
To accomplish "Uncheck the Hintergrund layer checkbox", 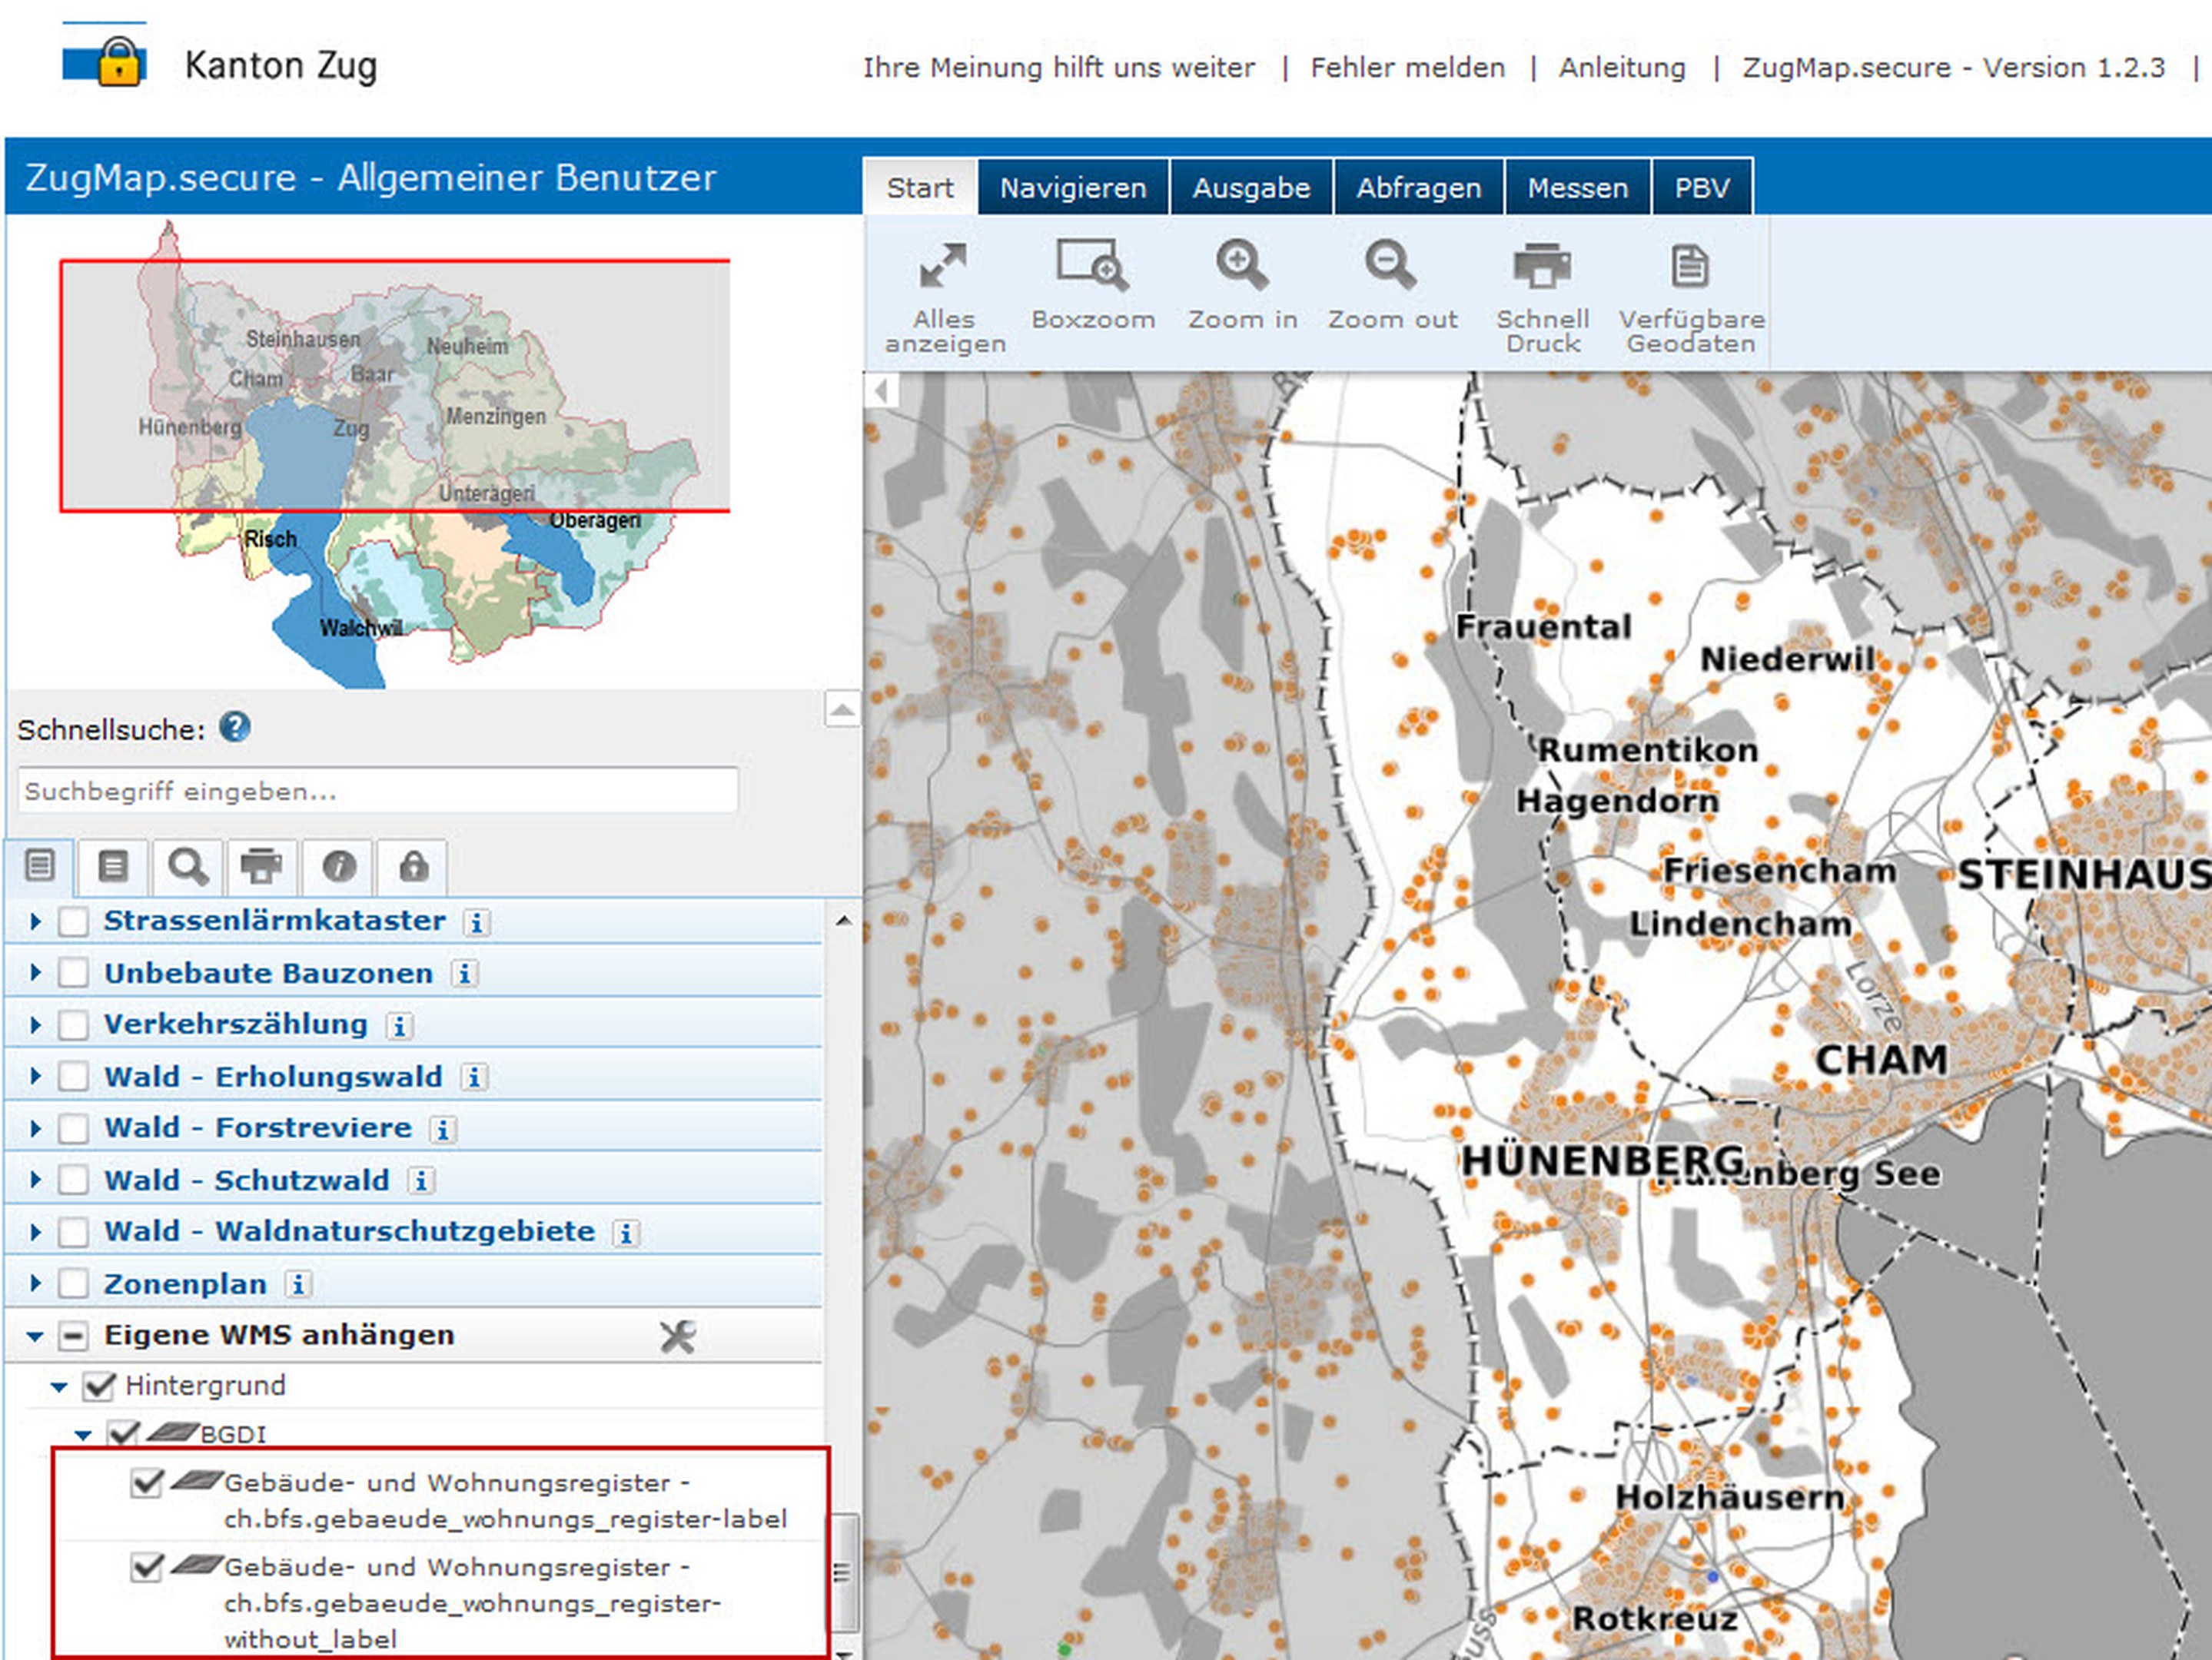I will point(99,1386).
